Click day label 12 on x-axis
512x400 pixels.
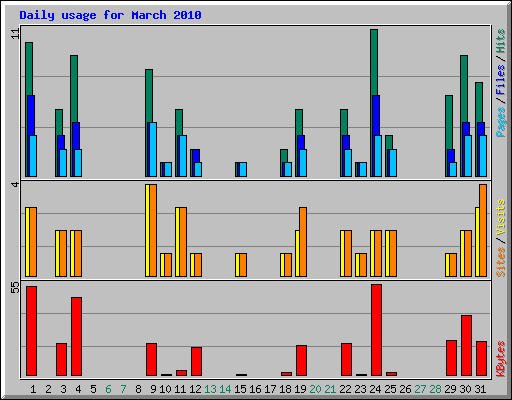(x=195, y=389)
